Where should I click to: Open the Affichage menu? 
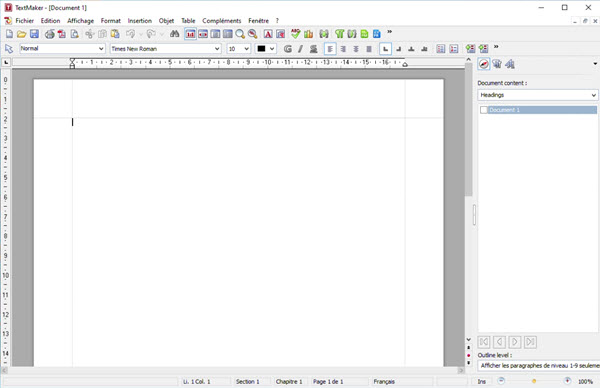coord(80,21)
